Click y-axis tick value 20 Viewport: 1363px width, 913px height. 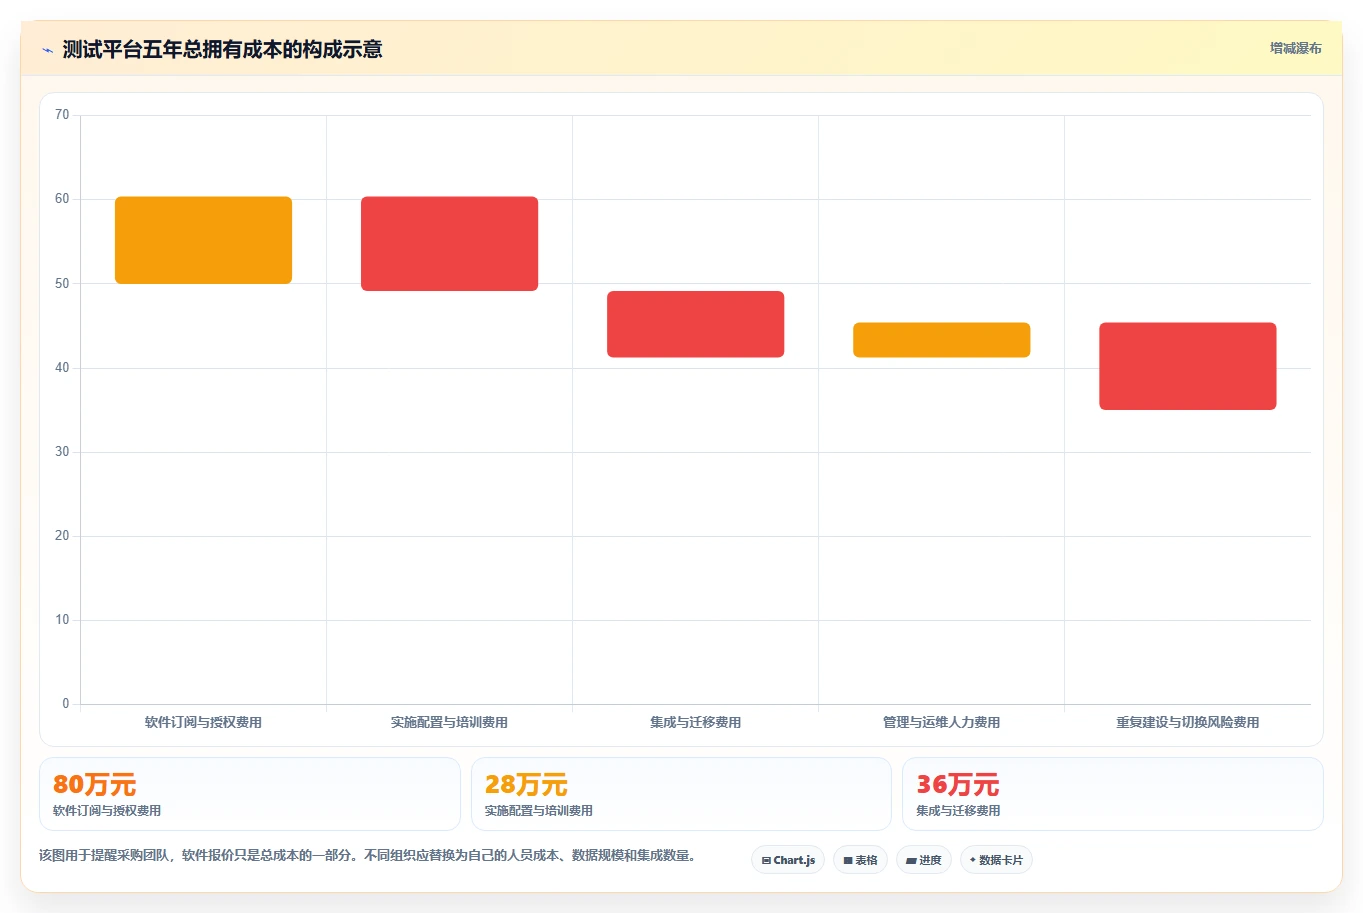click(62, 535)
